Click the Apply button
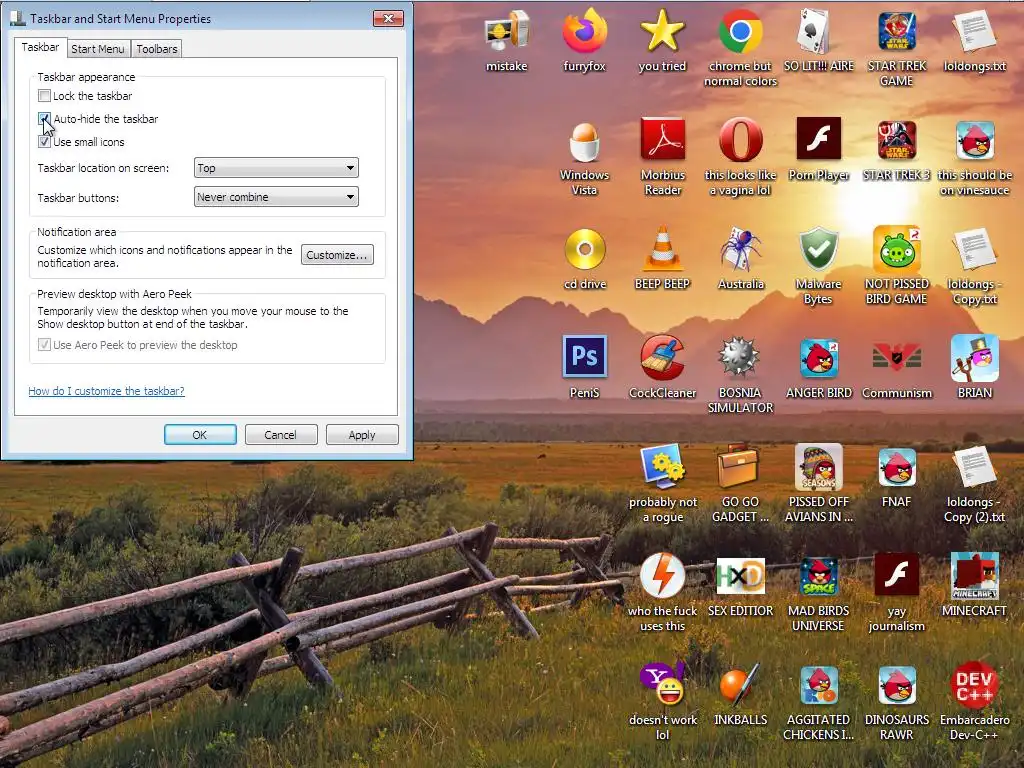 pyautogui.click(x=362, y=435)
